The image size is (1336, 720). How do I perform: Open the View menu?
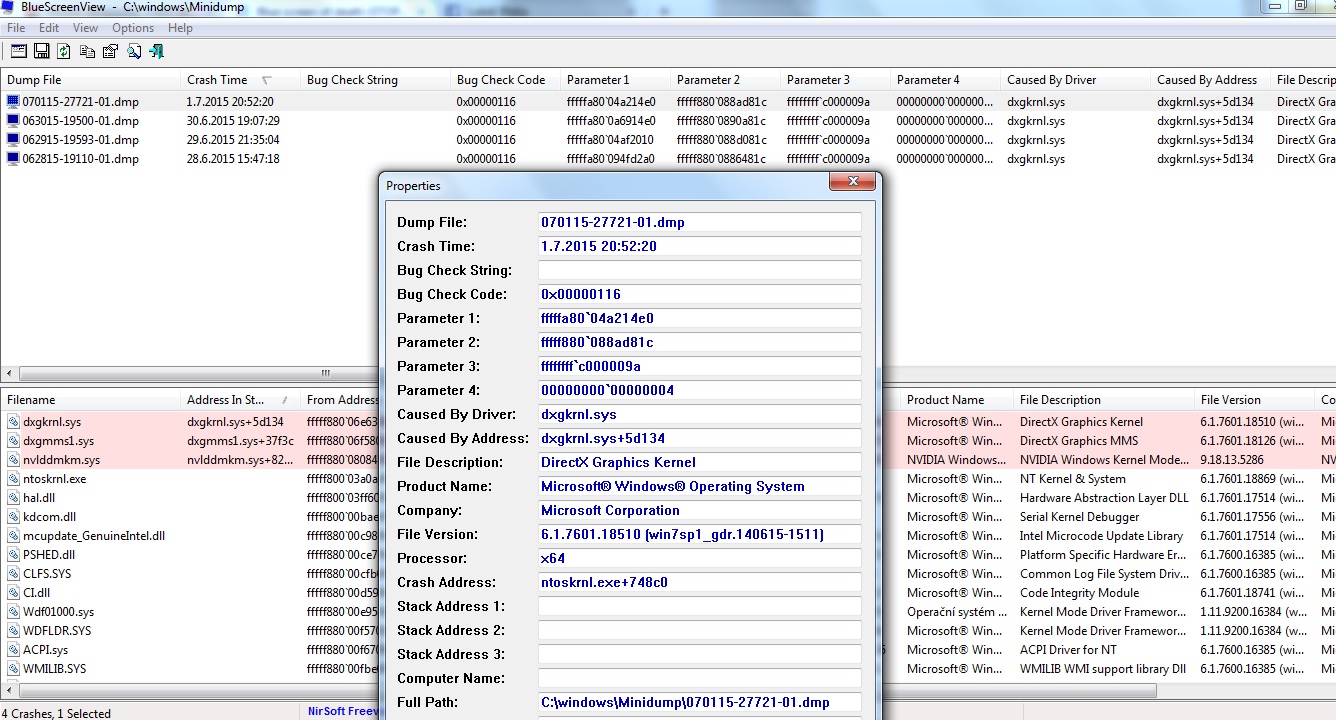pos(86,28)
